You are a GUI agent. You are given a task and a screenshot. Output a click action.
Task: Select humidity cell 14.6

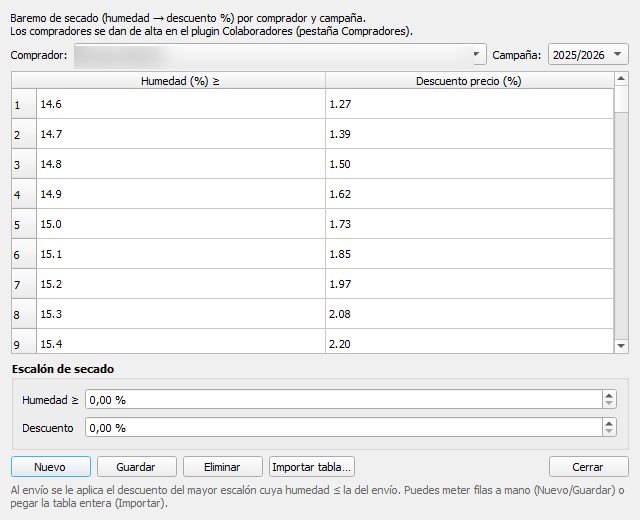click(181, 104)
